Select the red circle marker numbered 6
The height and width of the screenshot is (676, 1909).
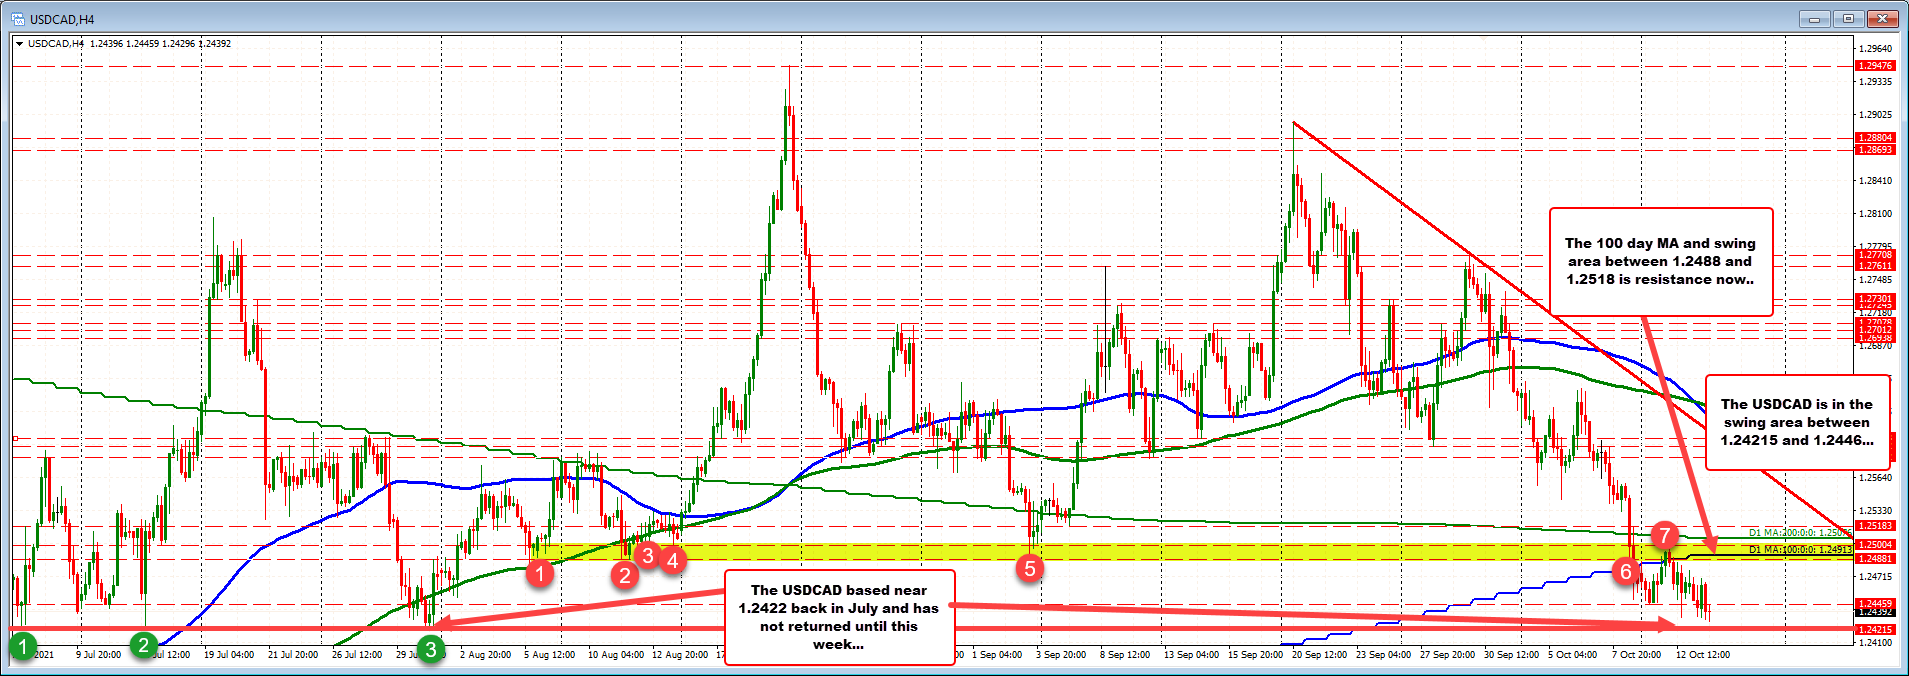pos(1626,571)
